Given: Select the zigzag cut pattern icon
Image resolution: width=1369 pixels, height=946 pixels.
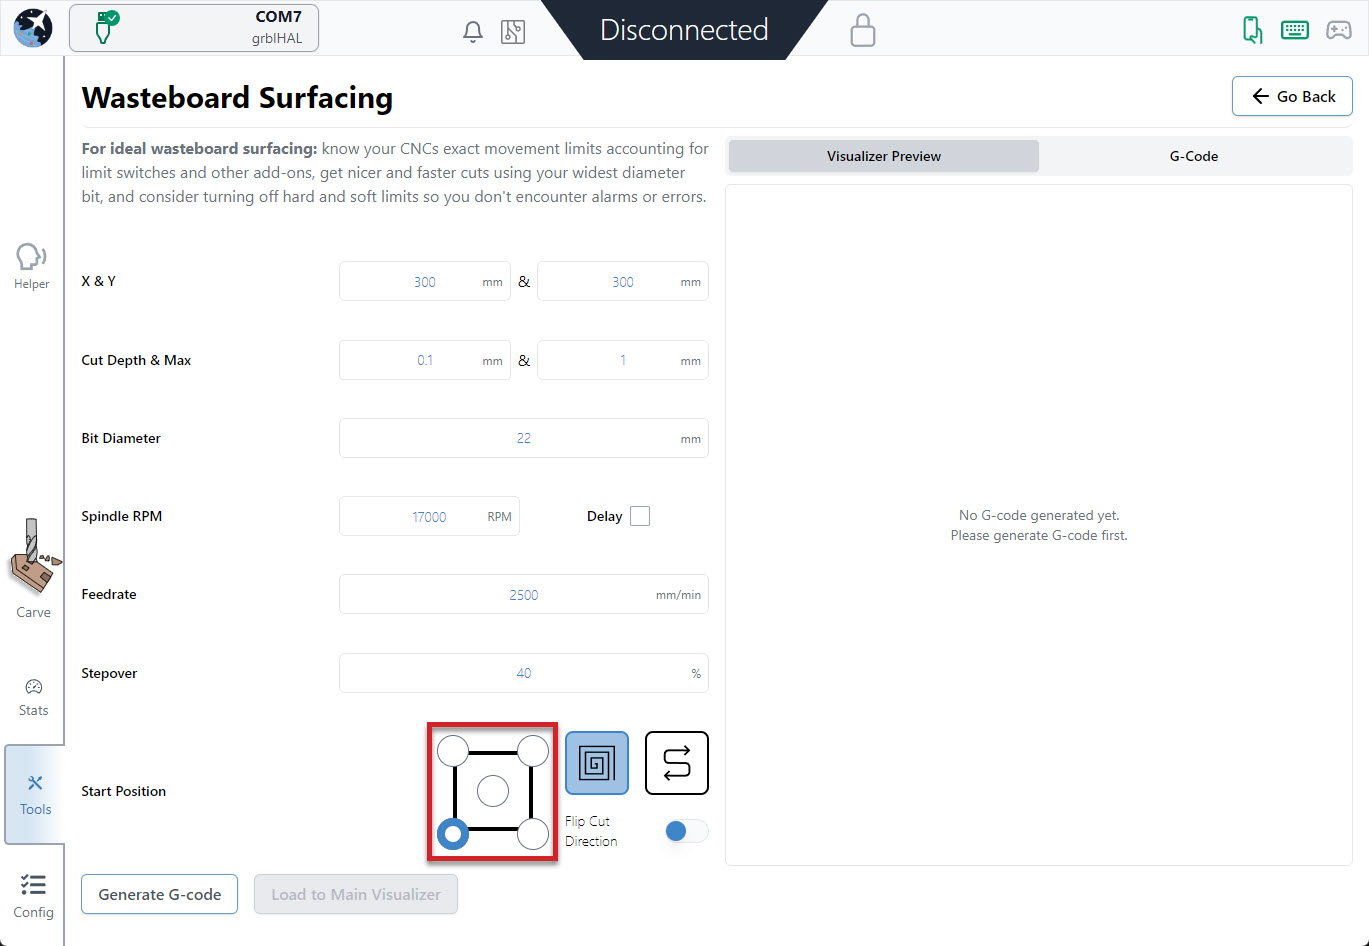Looking at the screenshot, I should click(x=677, y=763).
